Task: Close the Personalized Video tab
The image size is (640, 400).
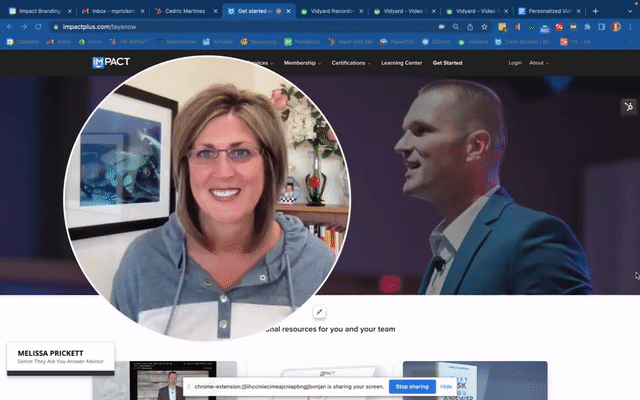Action: point(578,11)
